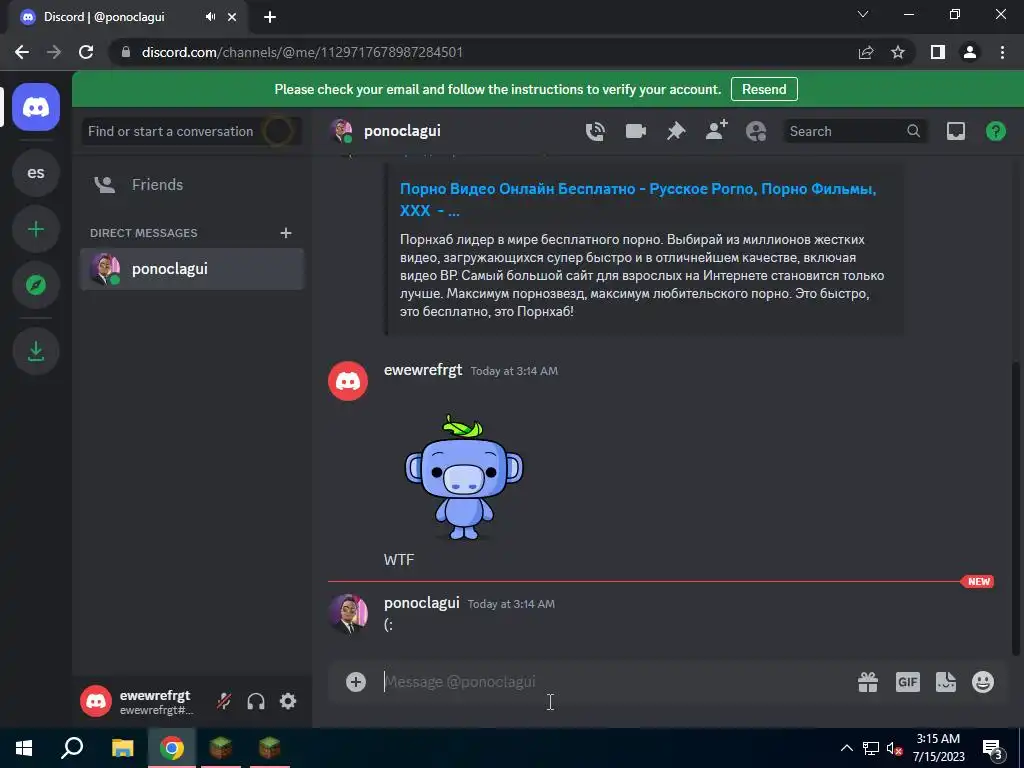Open Windows Start menu
The image size is (1024, 768).
[24, 748]
